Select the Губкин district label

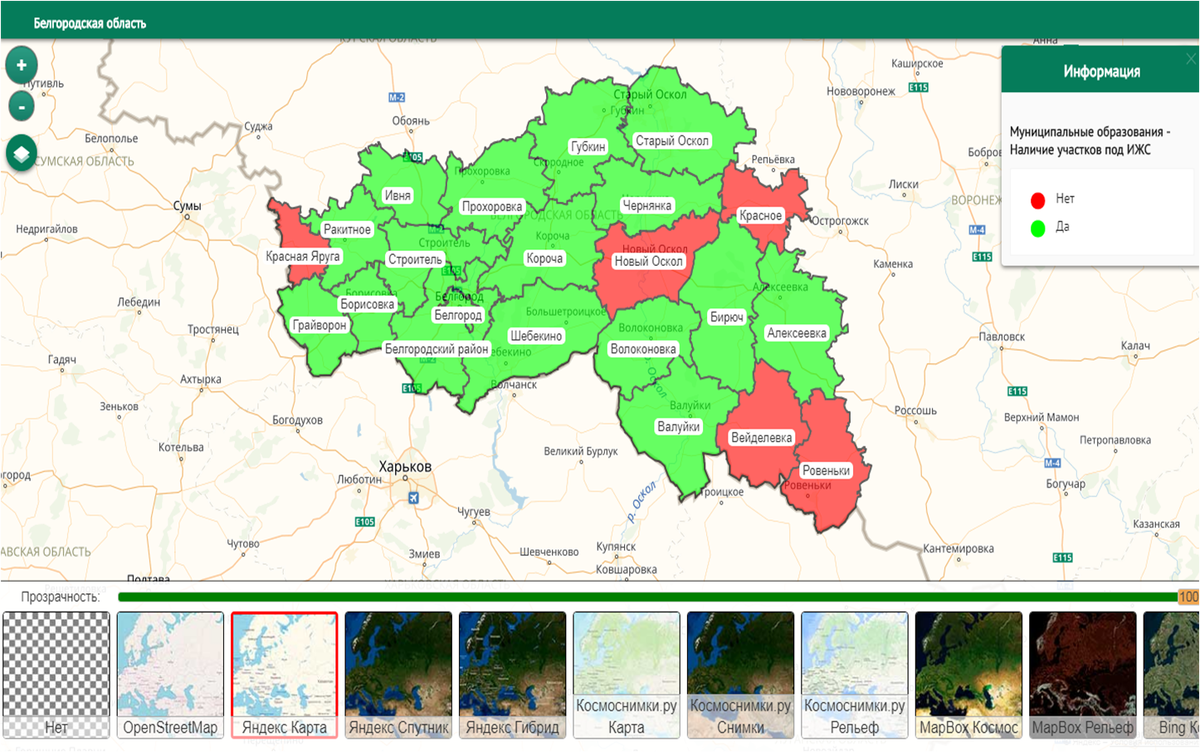pos(588,146)
